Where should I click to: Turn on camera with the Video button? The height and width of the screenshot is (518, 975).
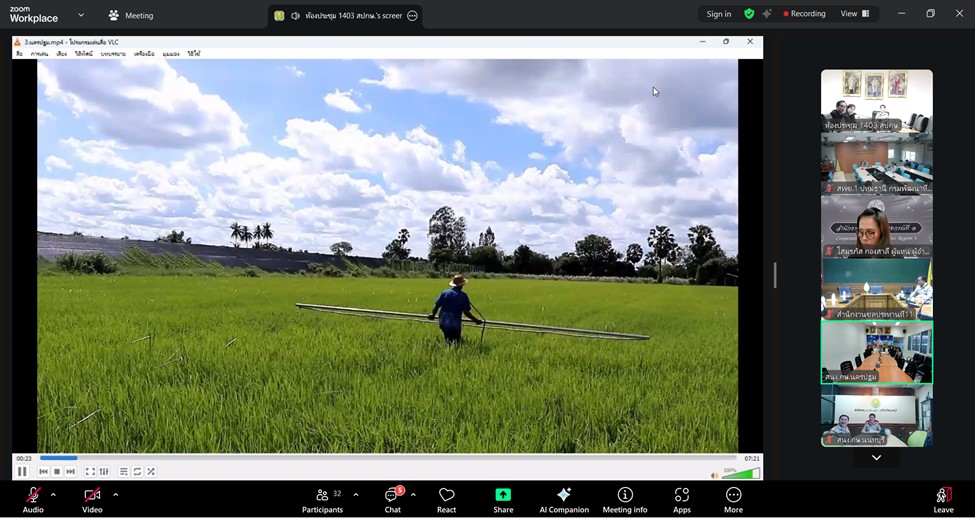[92, 496]
